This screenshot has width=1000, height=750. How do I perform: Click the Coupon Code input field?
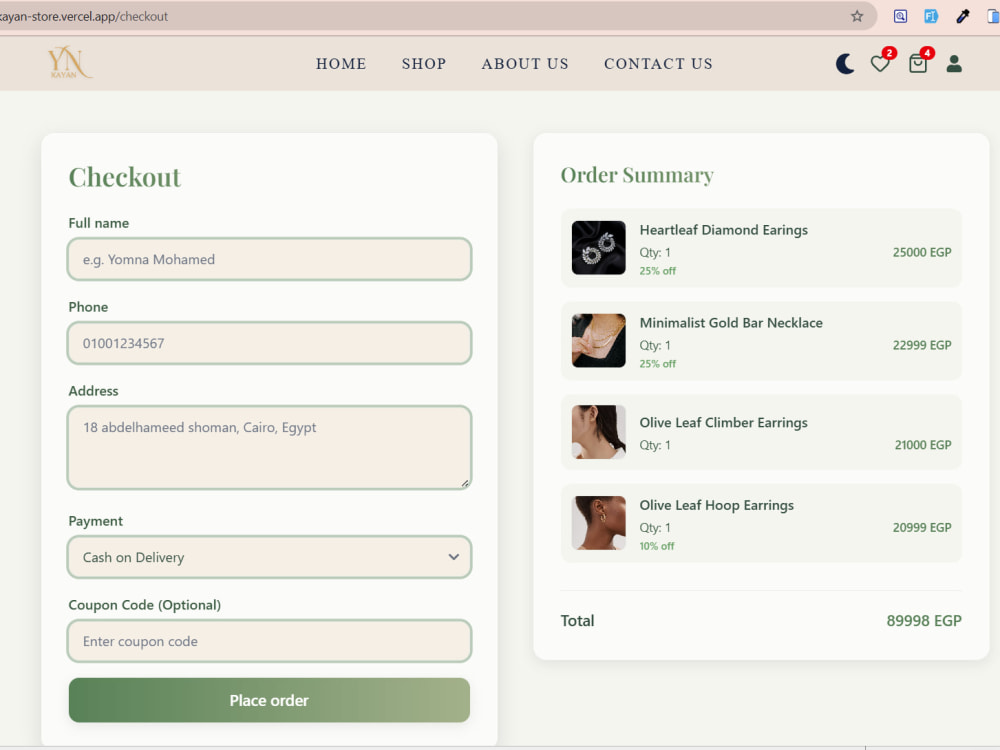tap(269, 641)
